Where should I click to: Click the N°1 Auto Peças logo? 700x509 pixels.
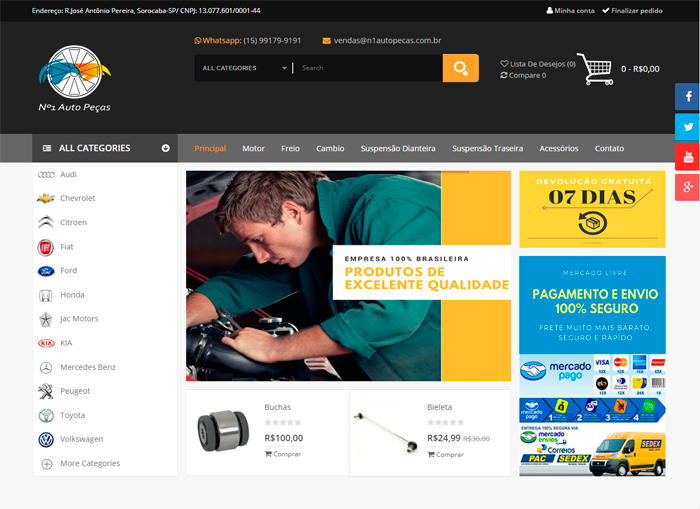[x=74, y=78]
